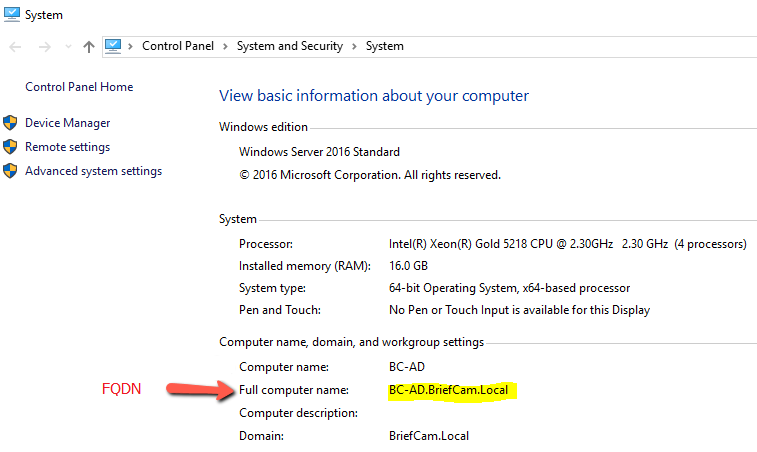The height and width of the screenshot is (452, 757).
Task: Open Advanced system settings link
Action: 94,171
